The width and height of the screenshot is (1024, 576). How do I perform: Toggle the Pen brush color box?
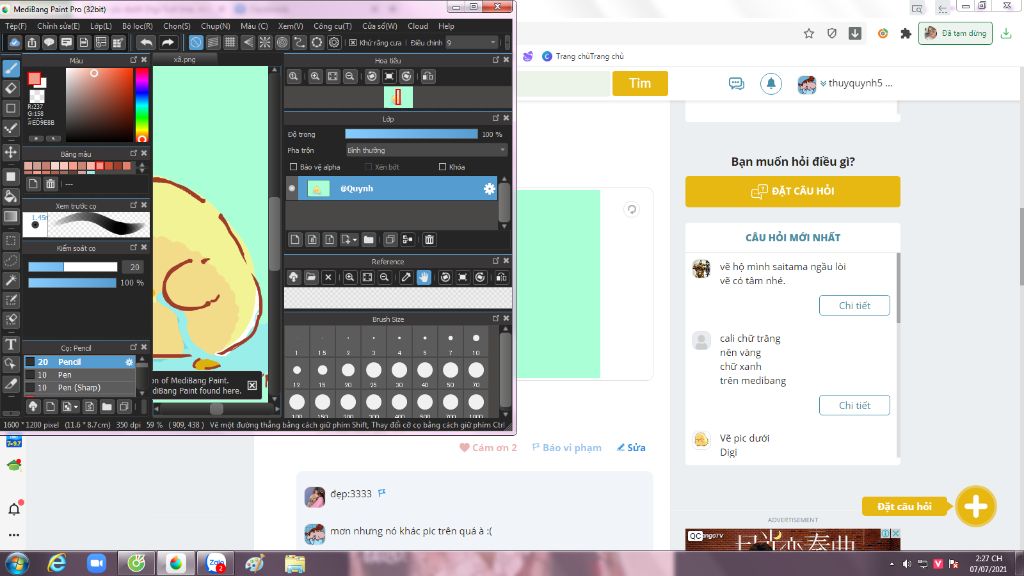tap(30, 375)
